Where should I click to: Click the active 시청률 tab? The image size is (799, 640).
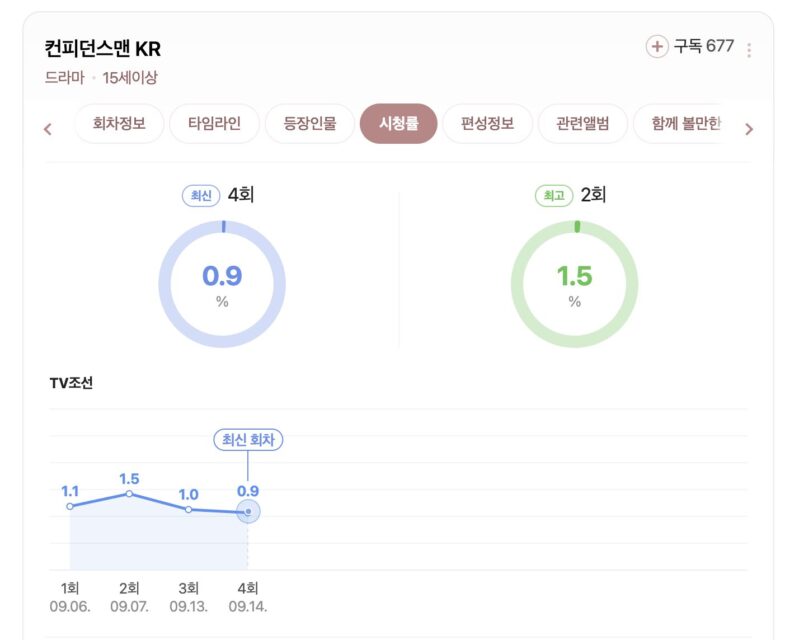coord(398,125)
